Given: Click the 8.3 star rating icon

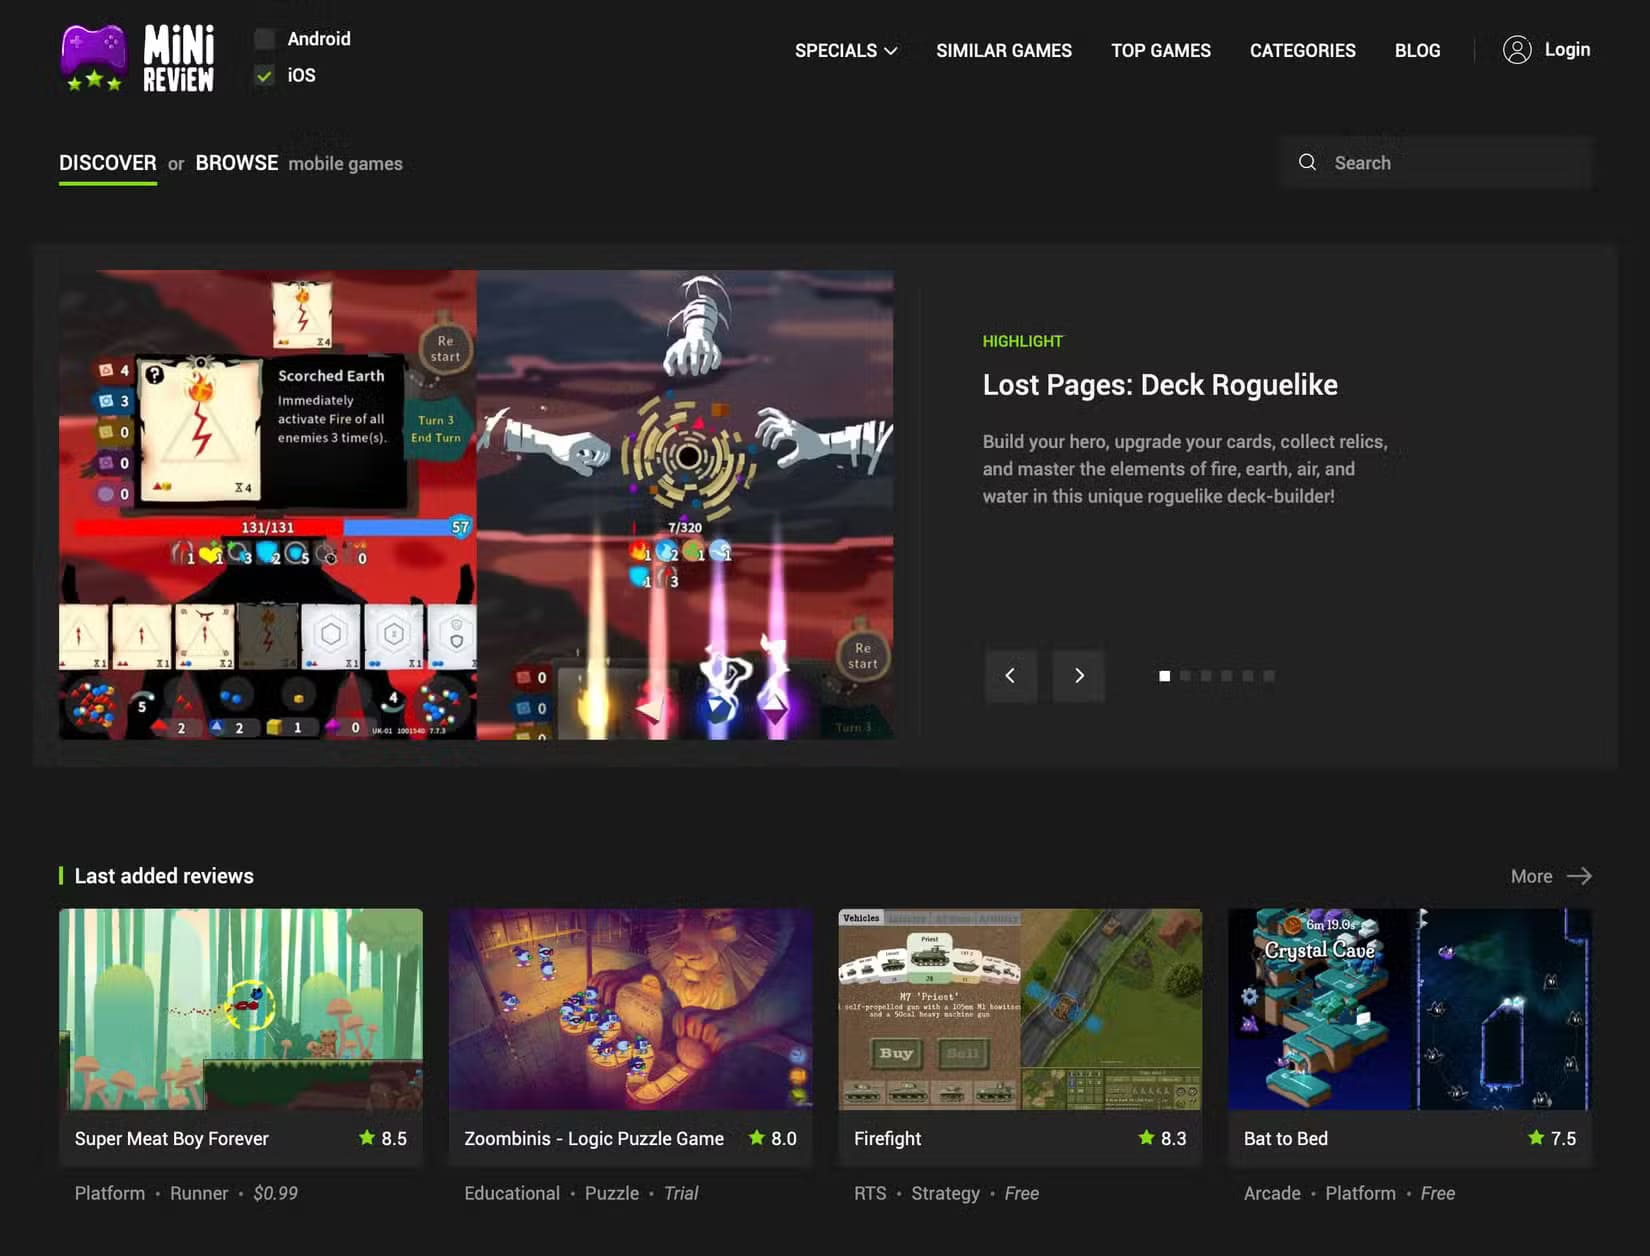Looking at the screenshot, I should point(1146,1138).
